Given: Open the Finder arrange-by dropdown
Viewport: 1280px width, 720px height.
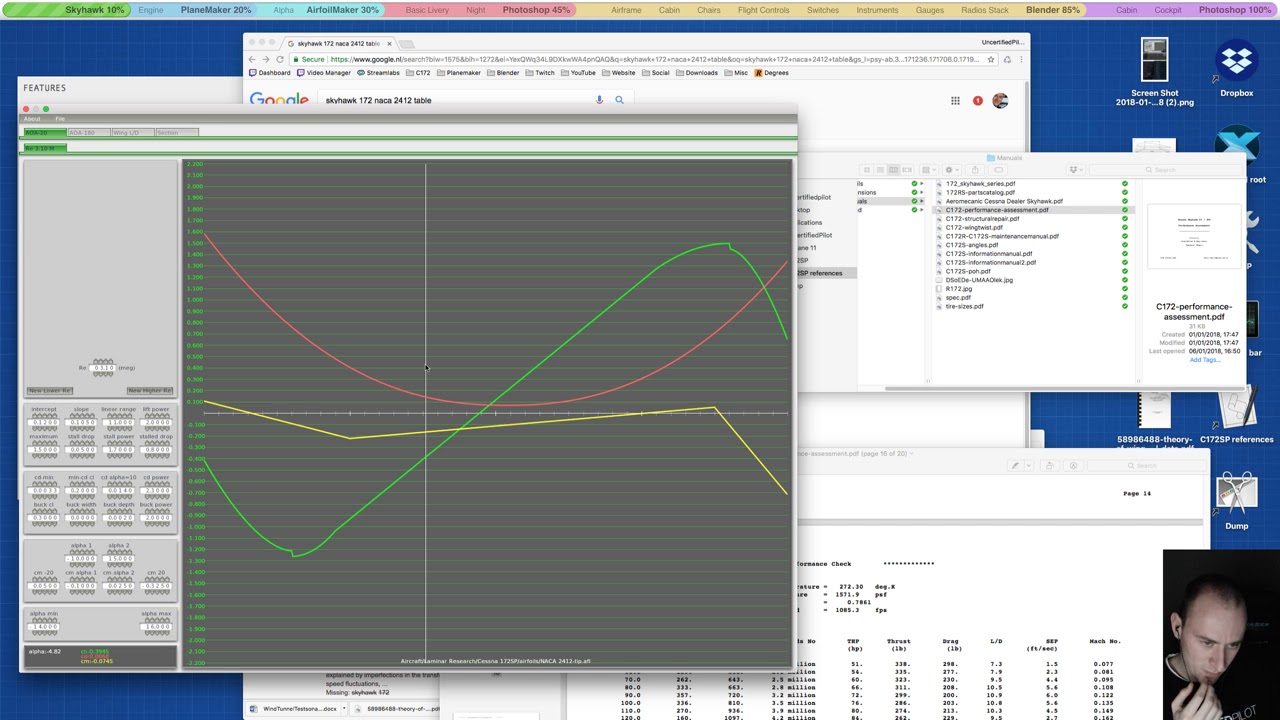Looking at the screenshot, I should pyautogui.click(x=929, y=170).
